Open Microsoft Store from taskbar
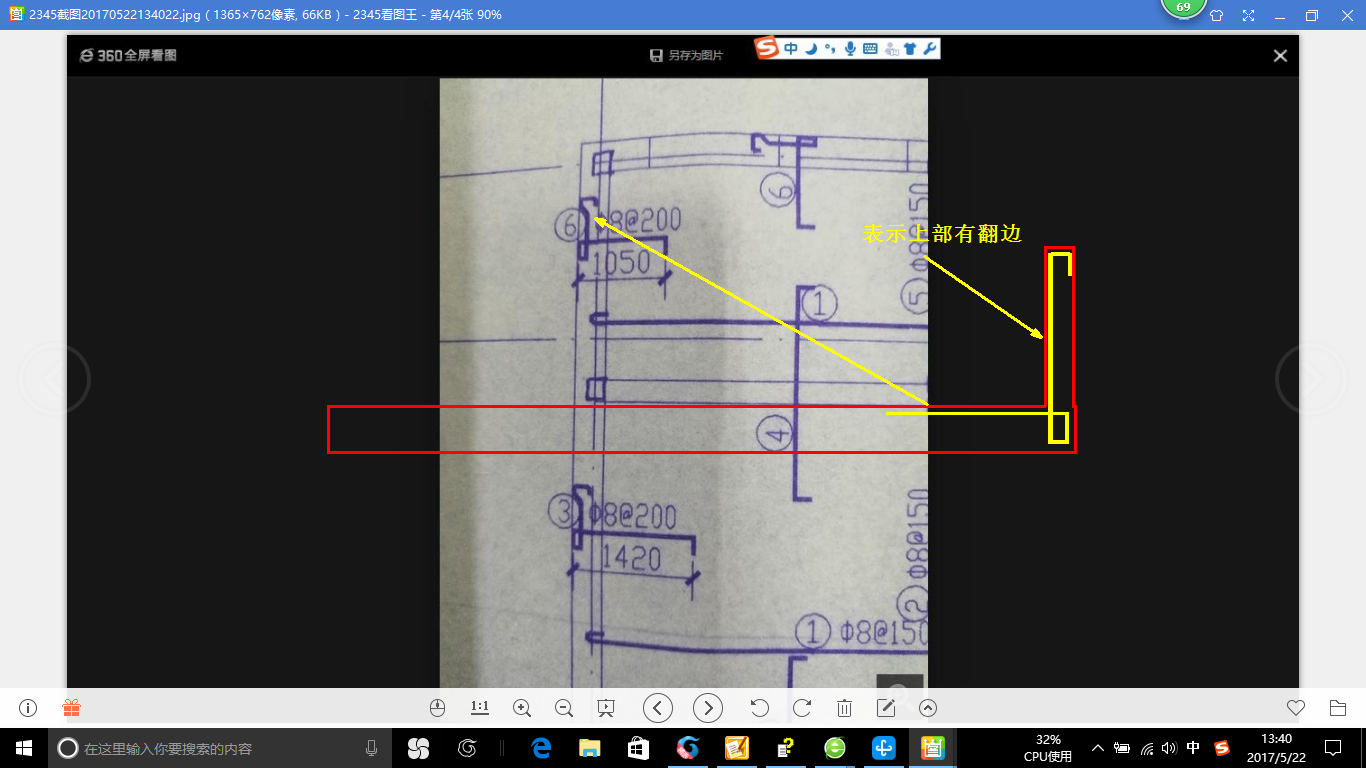Image resolution: width=1366 pixels, height=768 pixels. [637, 748]
